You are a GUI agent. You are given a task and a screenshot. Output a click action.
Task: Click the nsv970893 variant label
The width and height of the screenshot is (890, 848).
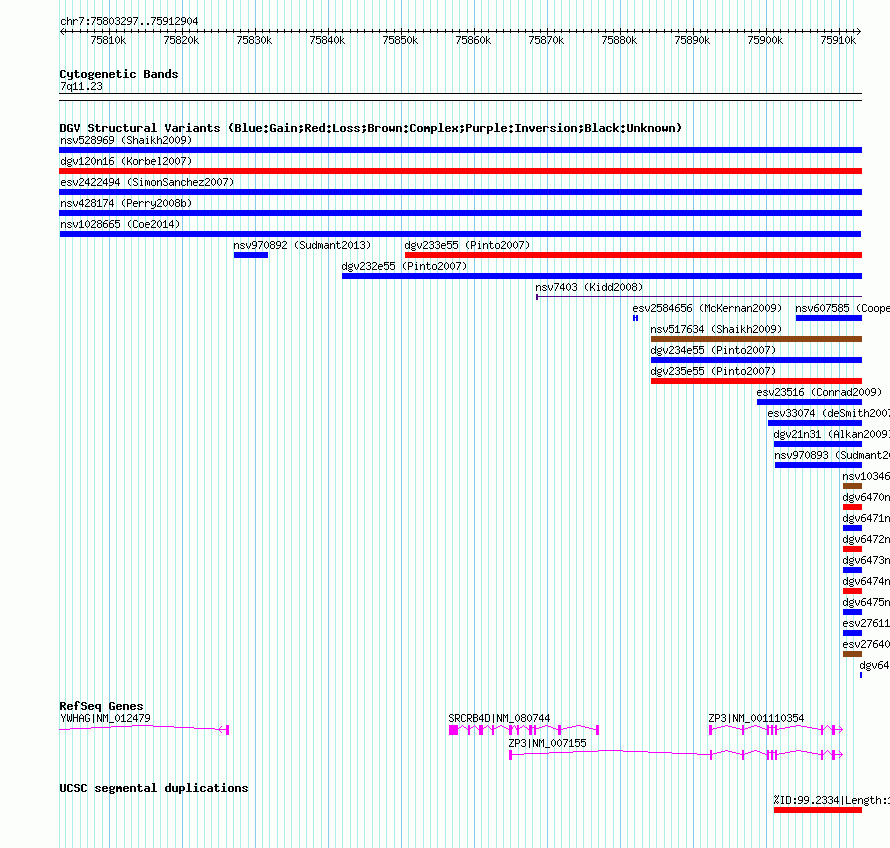tap(832, 455)
